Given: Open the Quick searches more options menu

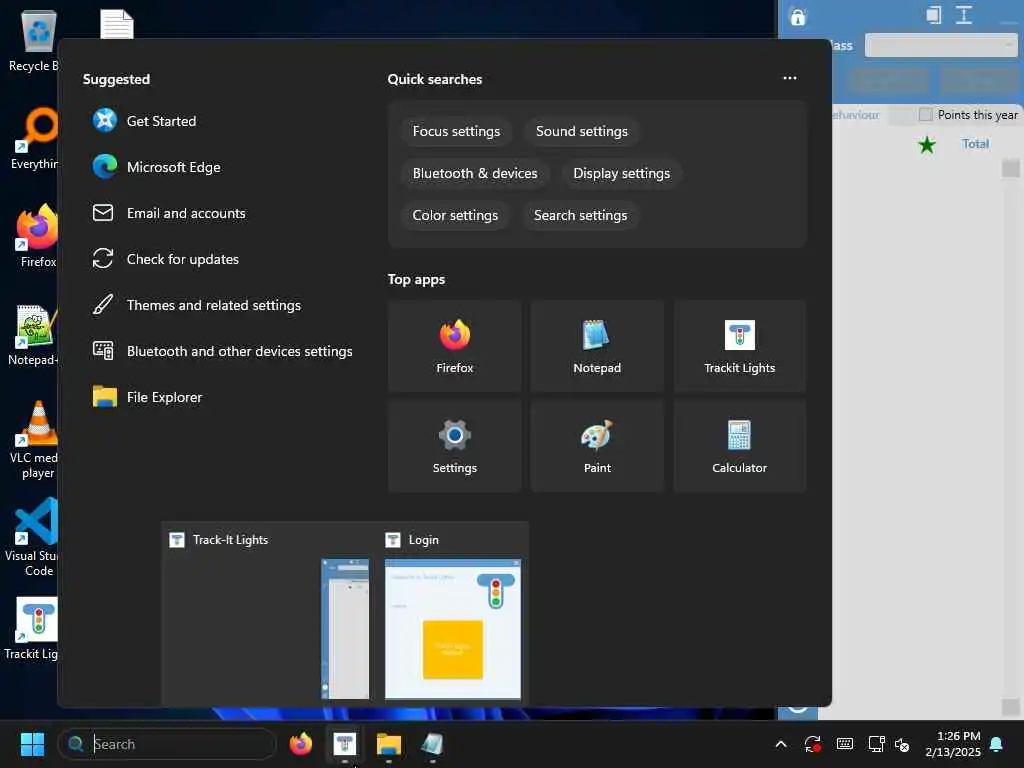Looking at the screenshot, I should (790, 78).
